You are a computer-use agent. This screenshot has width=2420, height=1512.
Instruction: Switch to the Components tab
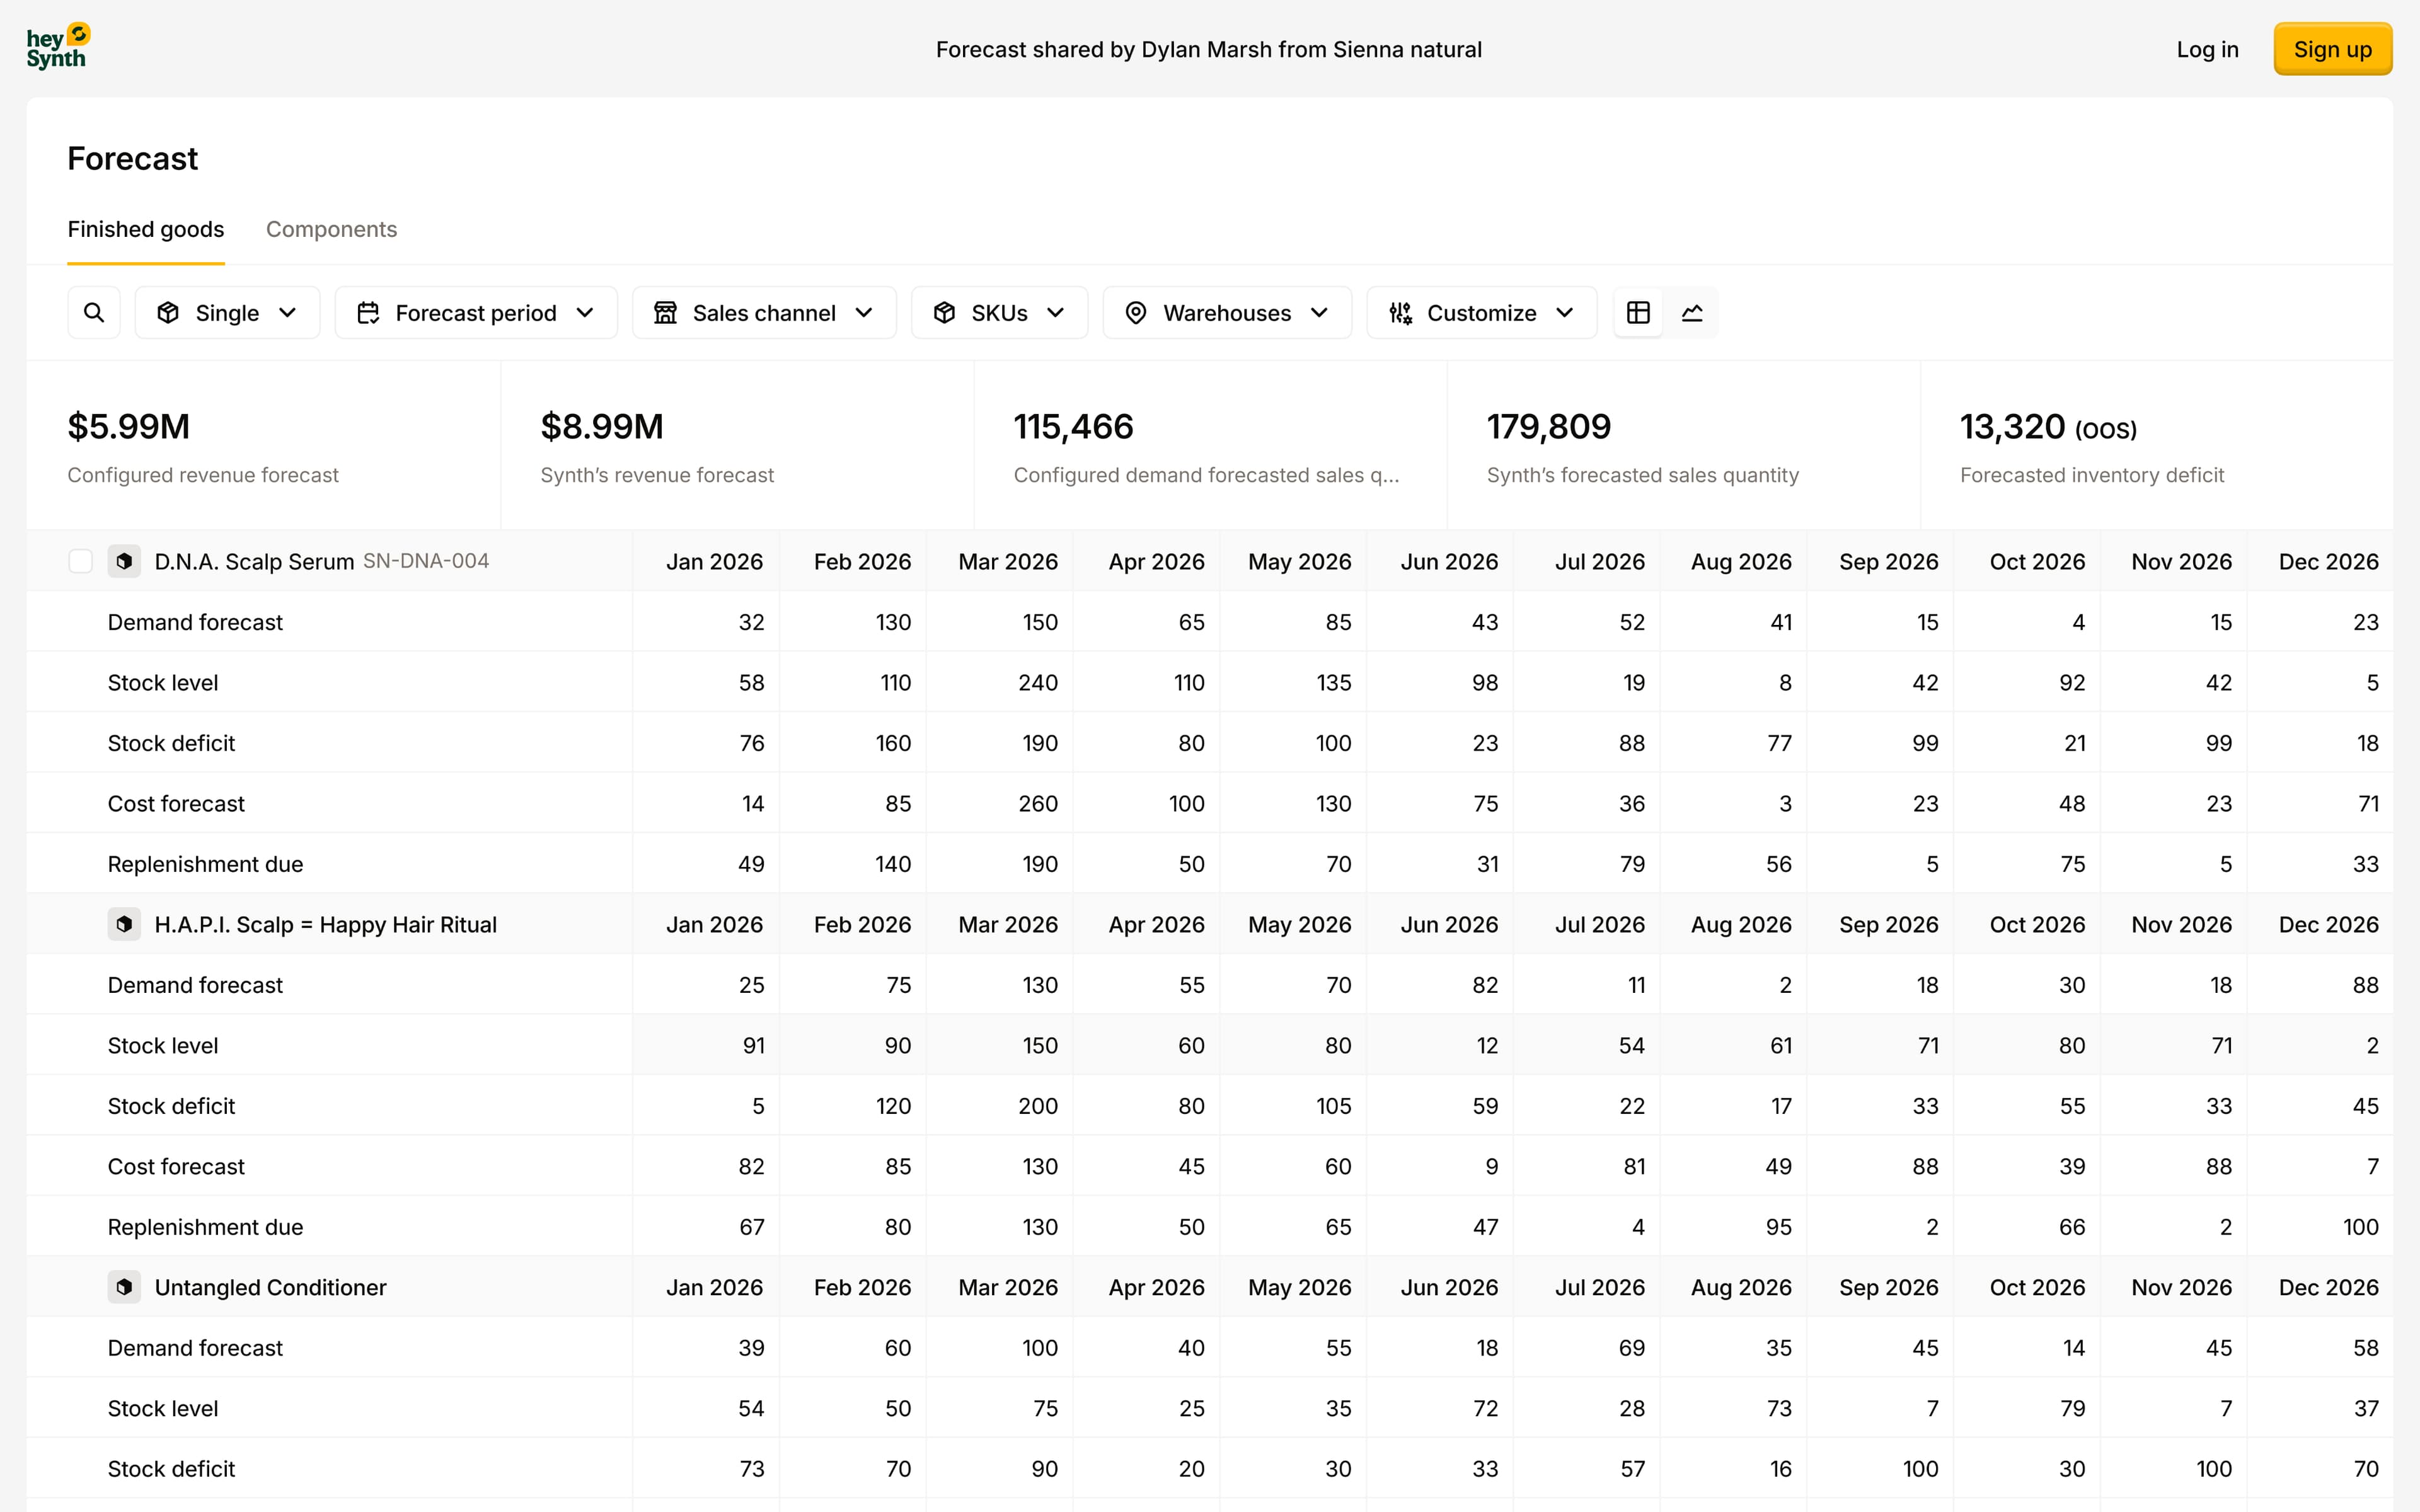tap(331, 229)
